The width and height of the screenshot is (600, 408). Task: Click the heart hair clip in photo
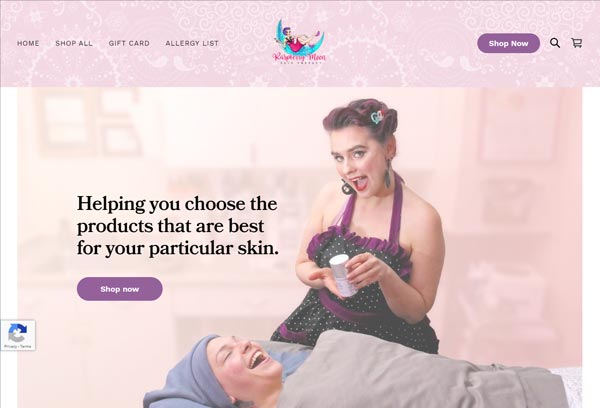pos(377,117)
